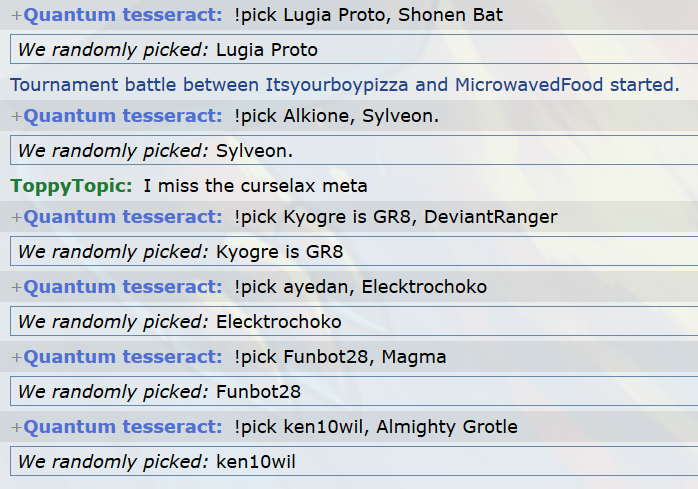The image size is (698, 489).
Task: Click Quantum tesseract username beside ayedan pick command
Action: coord(122,287)
